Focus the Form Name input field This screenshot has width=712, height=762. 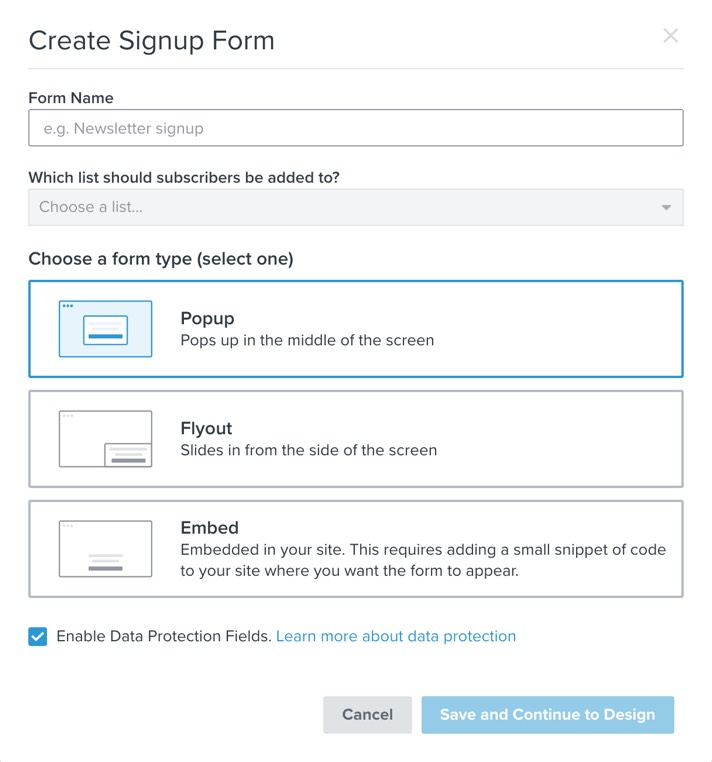(x=356, y=128)
